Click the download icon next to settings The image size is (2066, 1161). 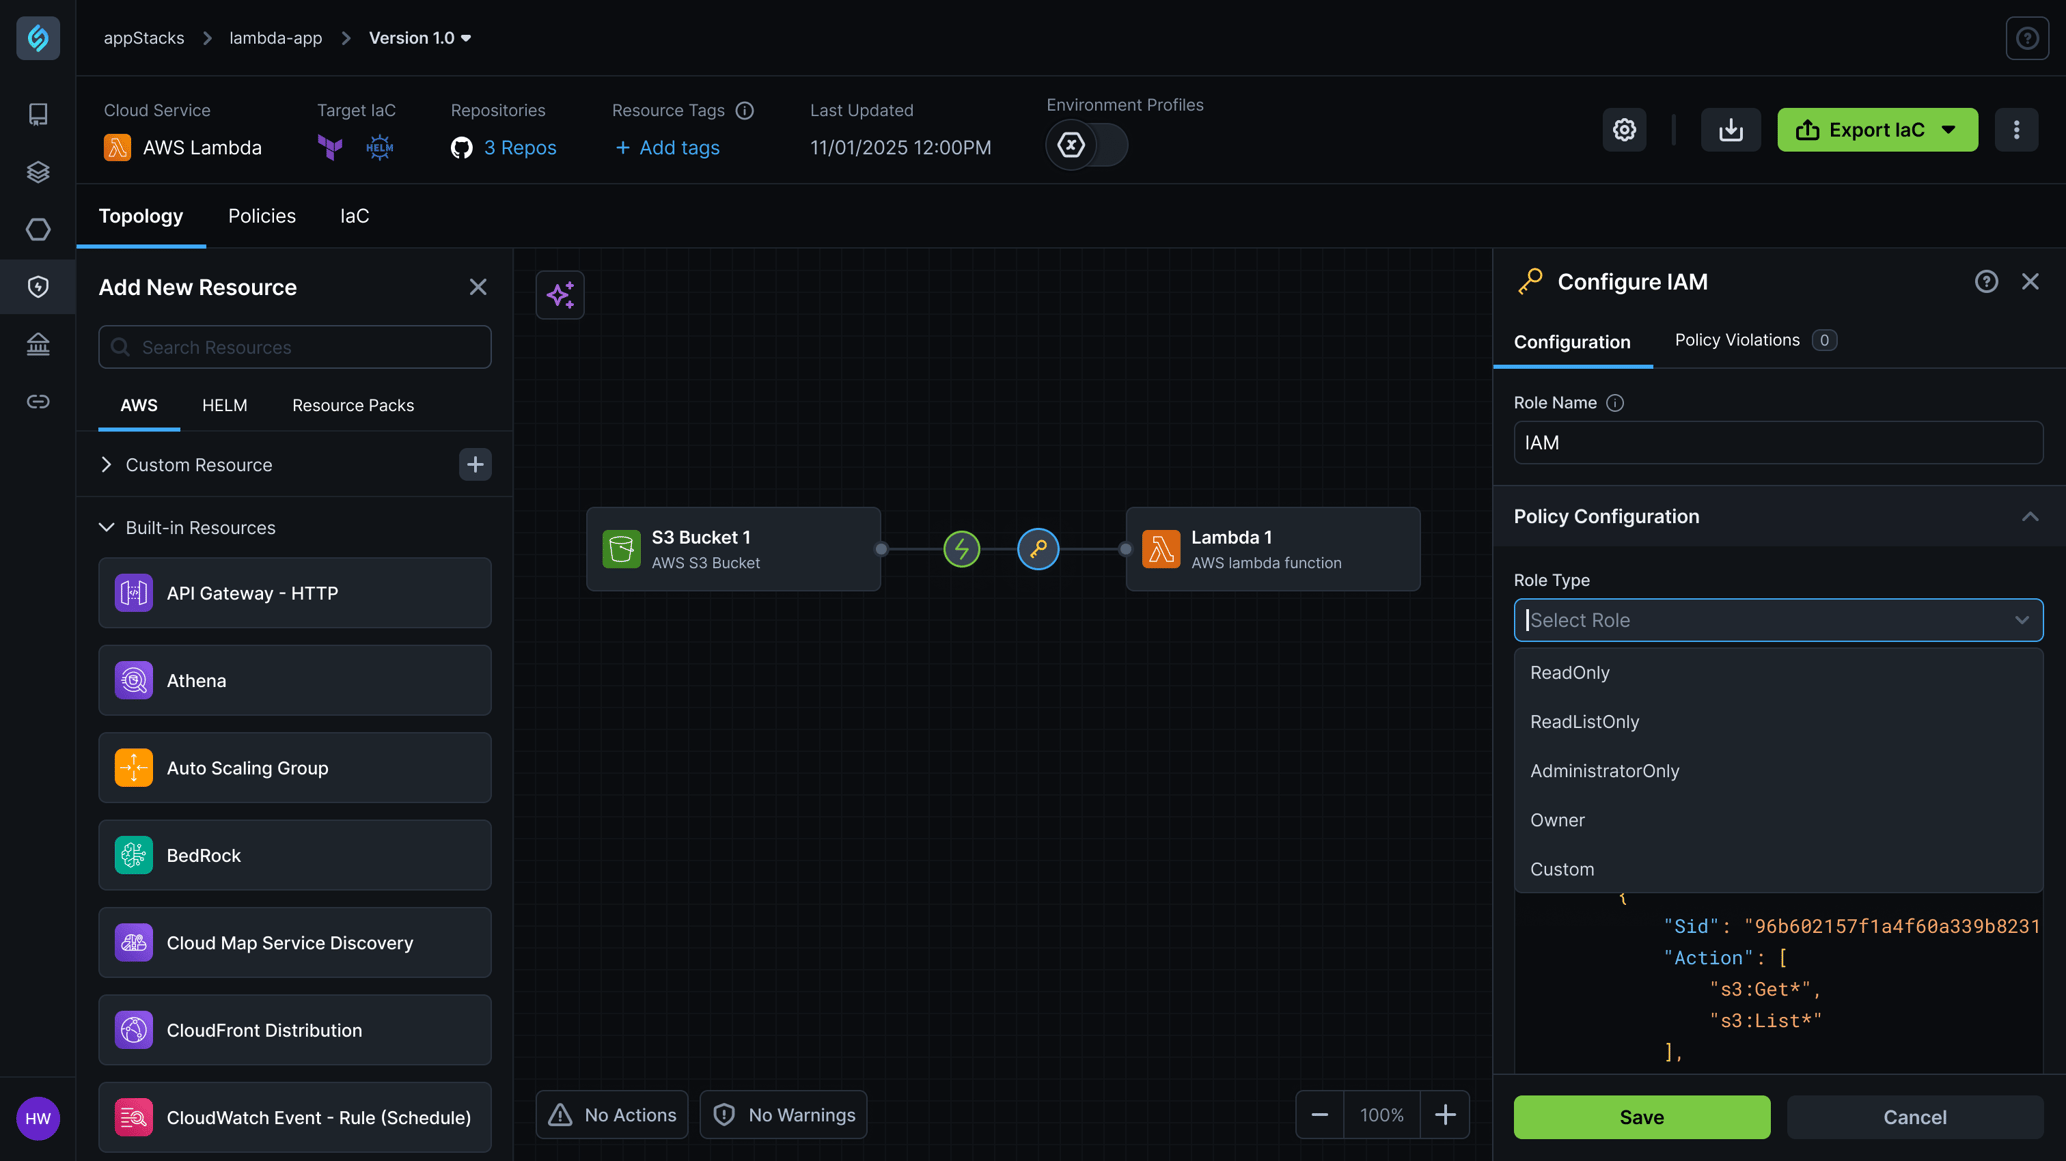[1730, 128]
